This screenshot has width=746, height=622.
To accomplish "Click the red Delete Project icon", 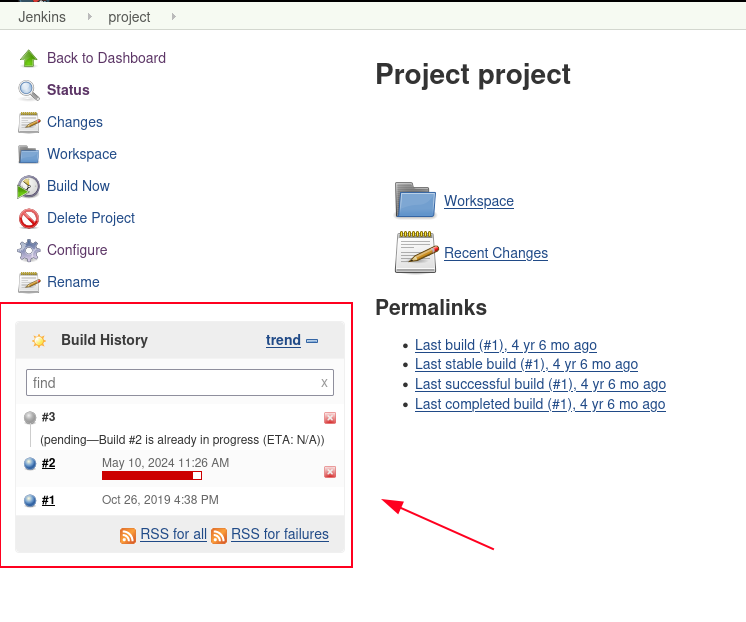I will click(29, 218).
